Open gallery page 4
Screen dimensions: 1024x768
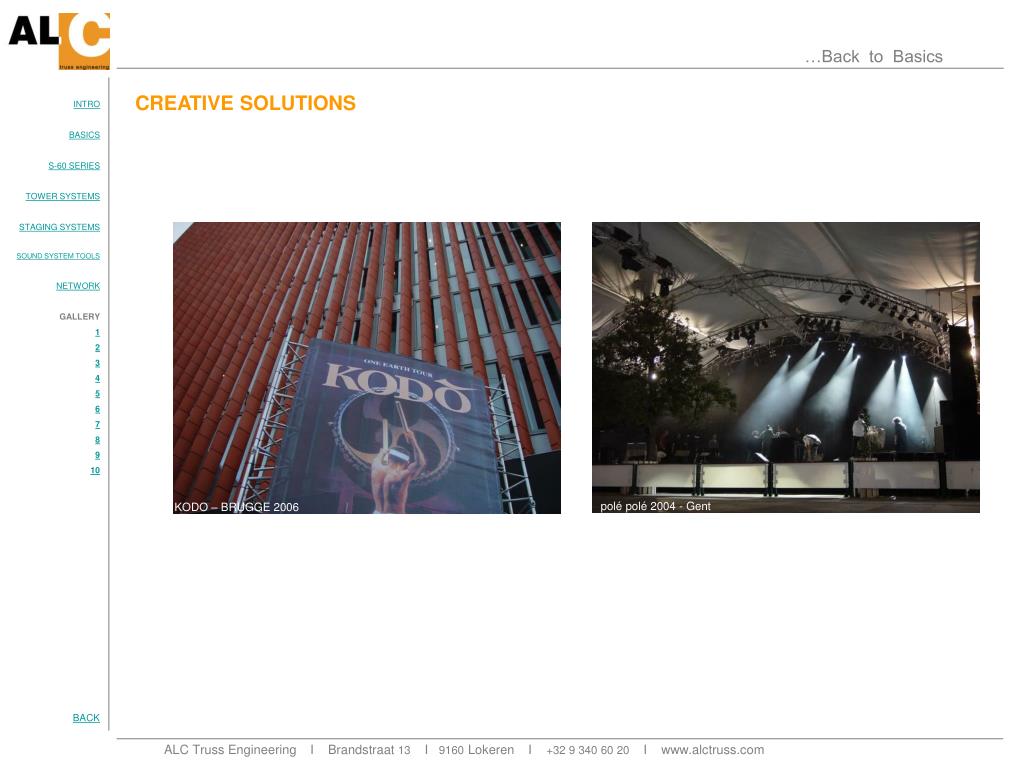(97, 379)
